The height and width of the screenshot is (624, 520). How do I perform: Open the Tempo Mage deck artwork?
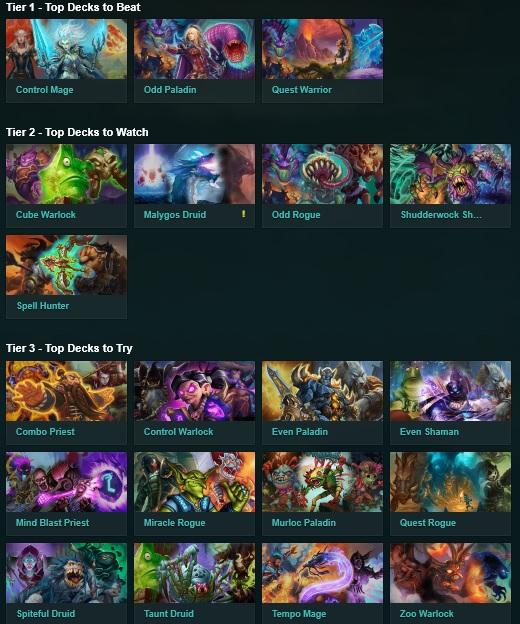click(x=323, y=573)
